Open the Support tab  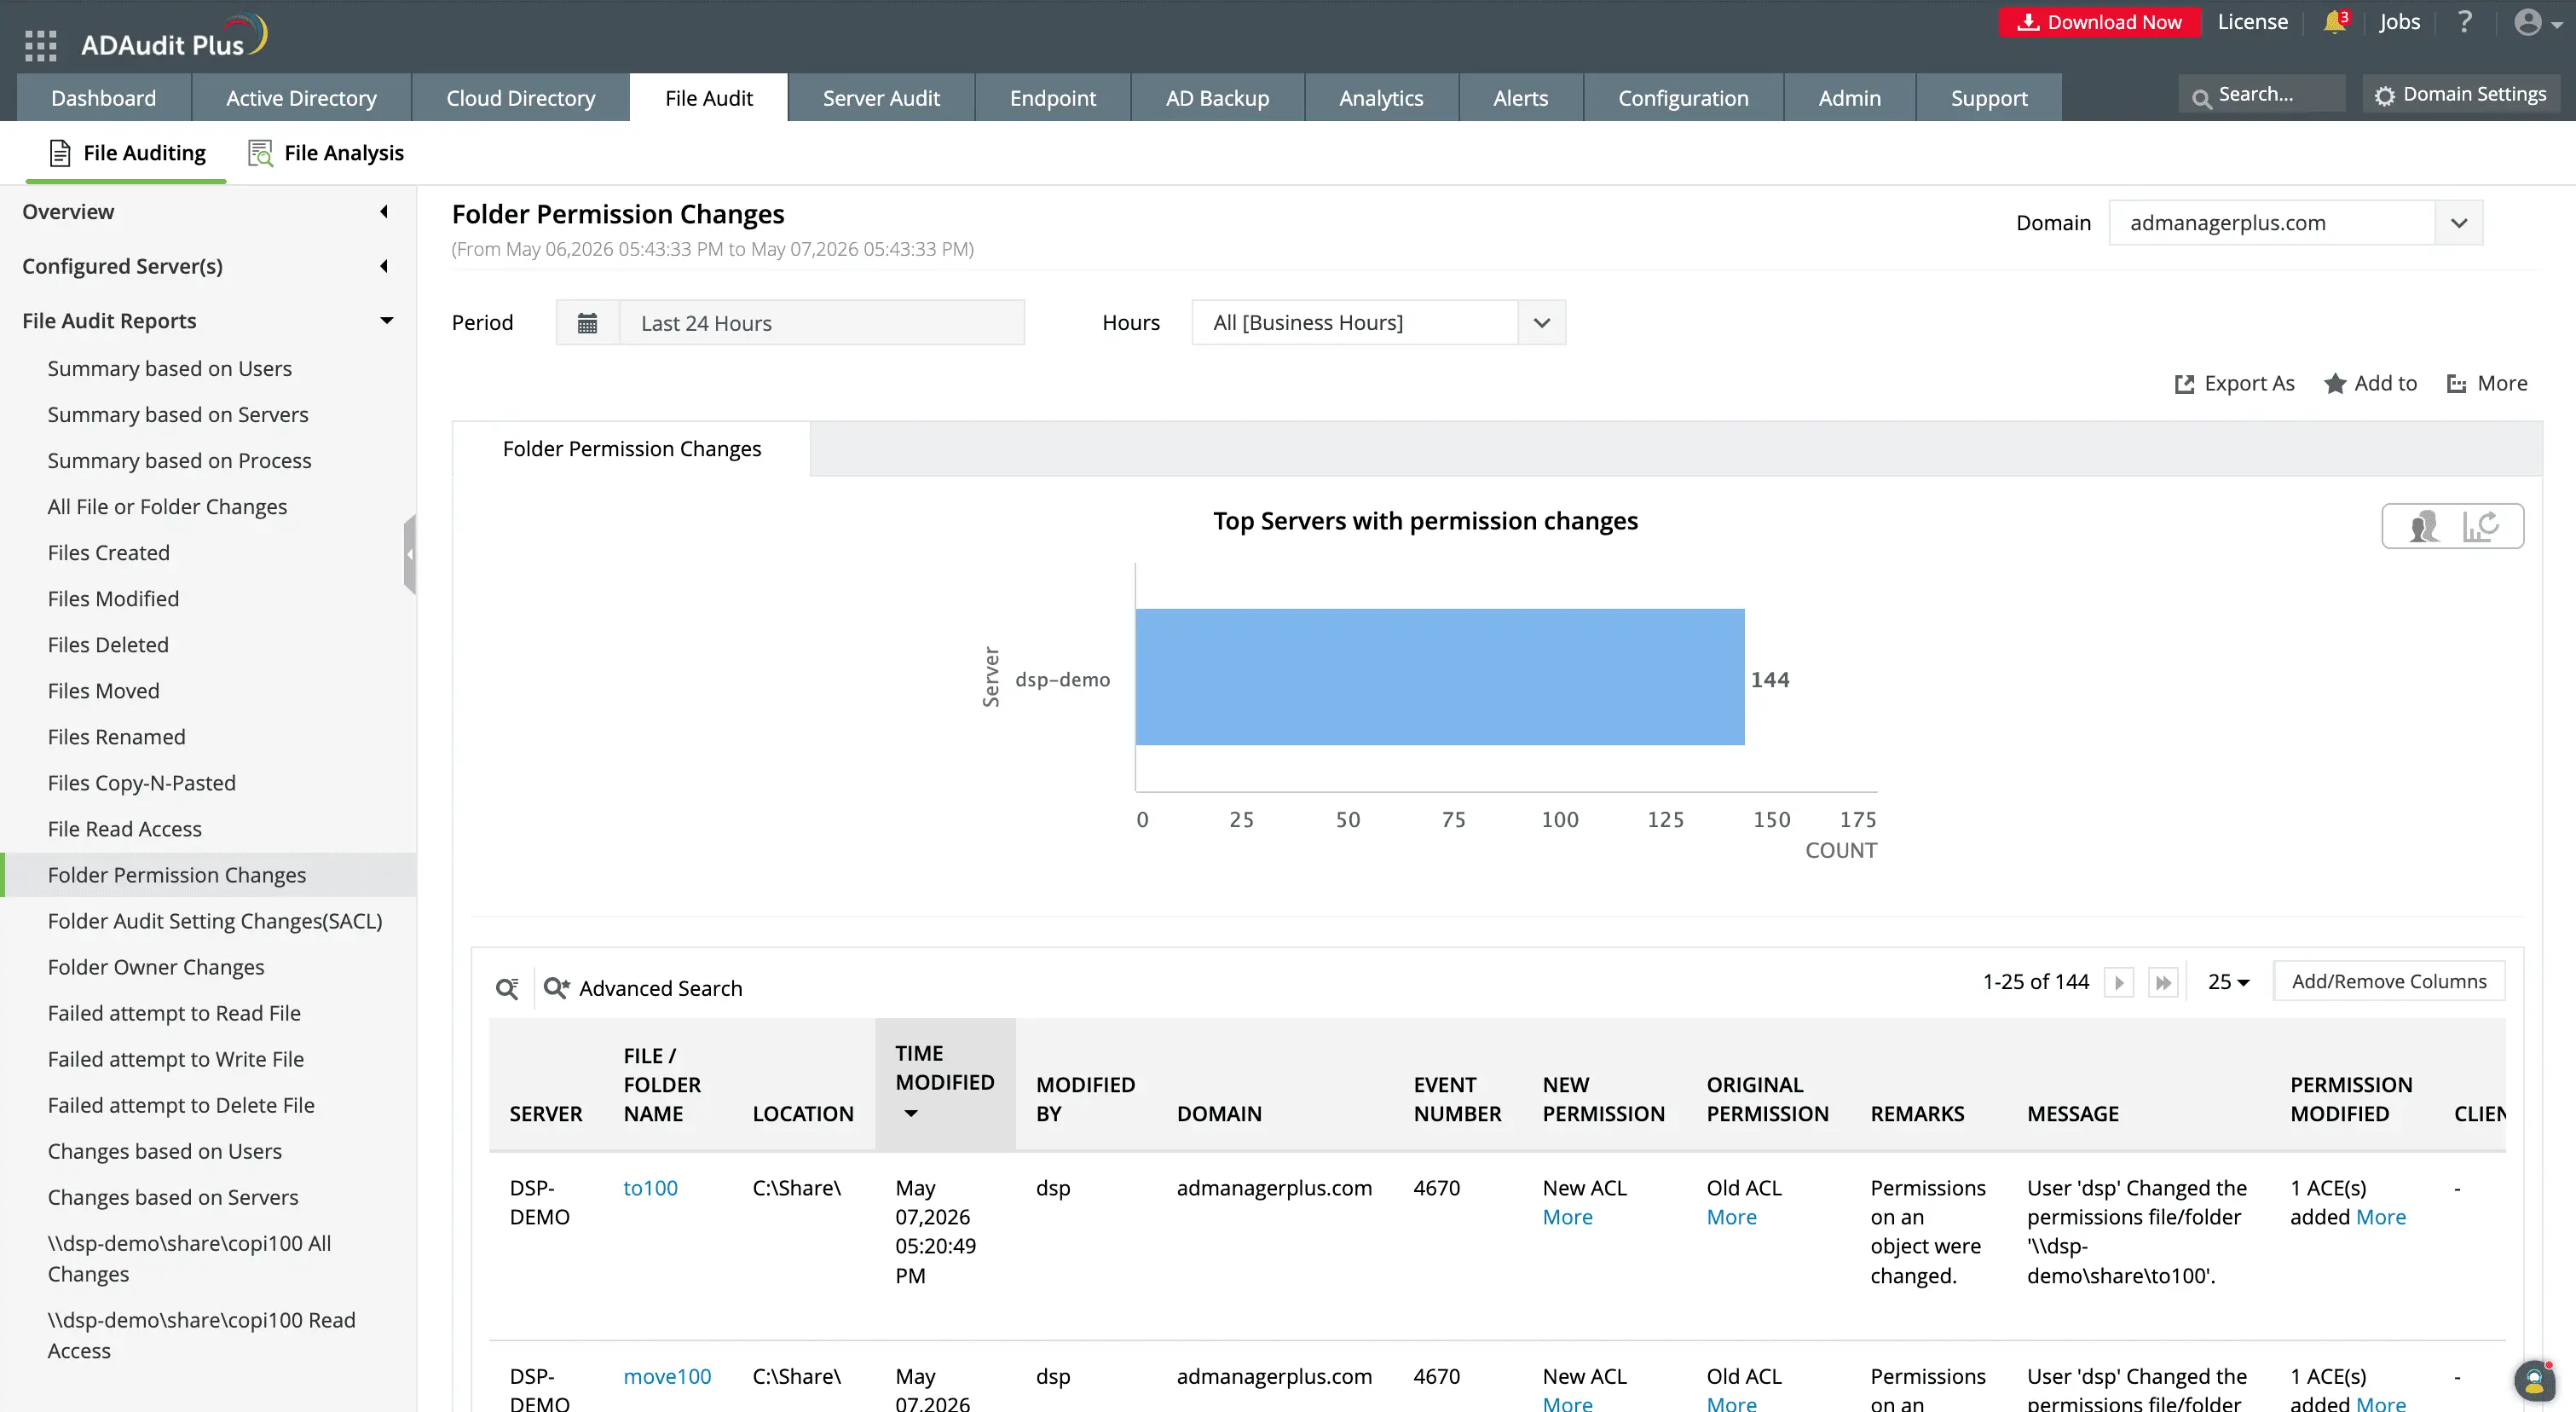click(x=1988, y=98)
